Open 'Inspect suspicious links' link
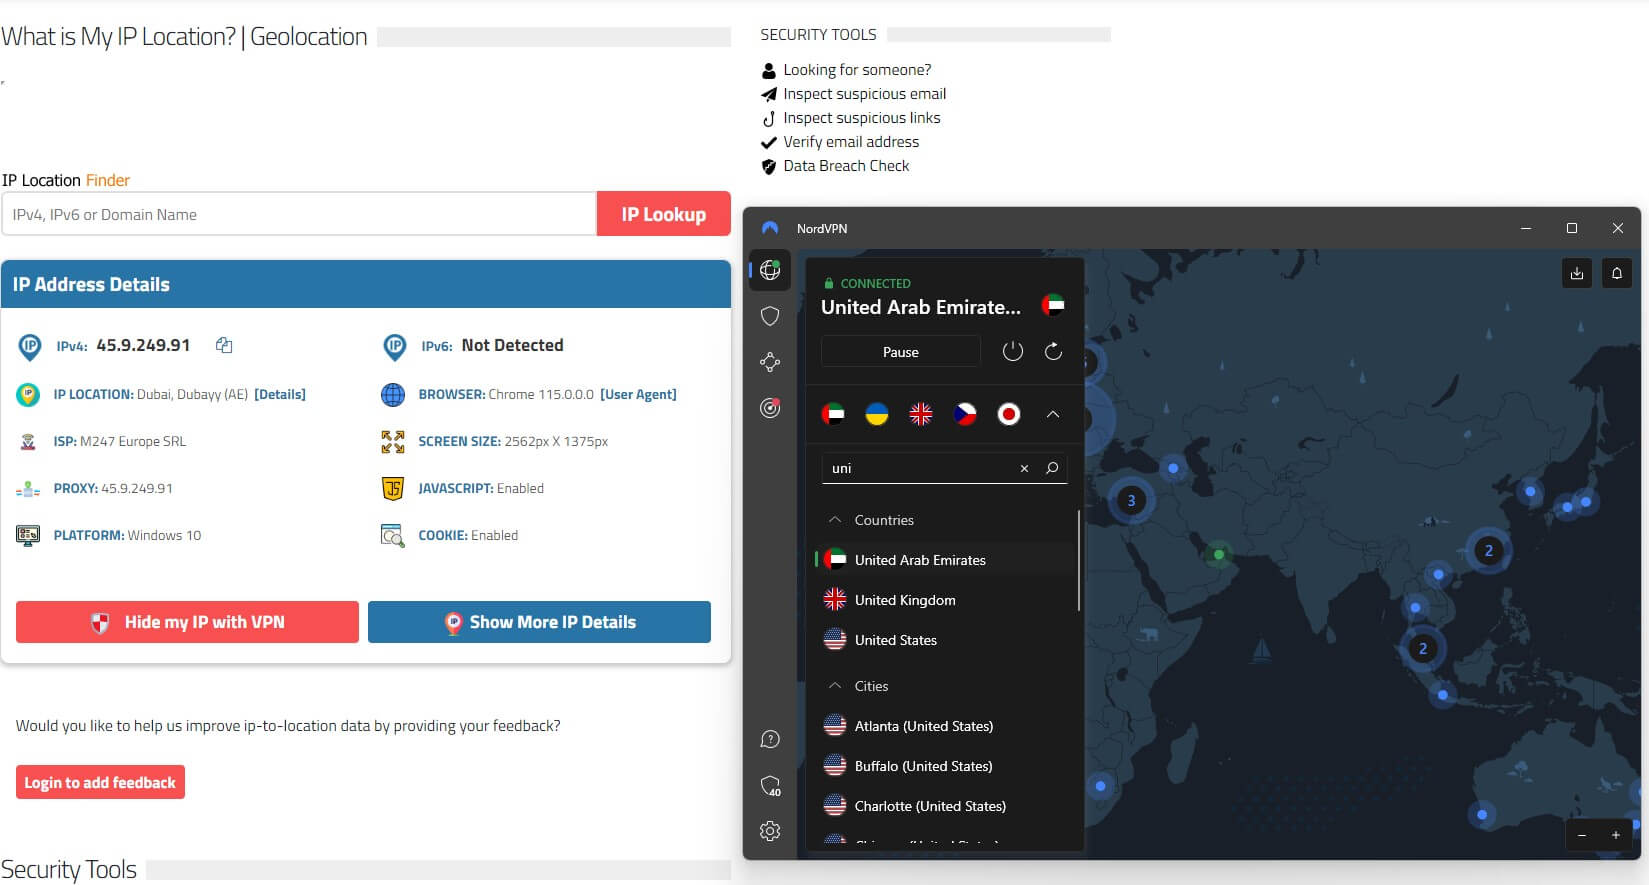 861,118
